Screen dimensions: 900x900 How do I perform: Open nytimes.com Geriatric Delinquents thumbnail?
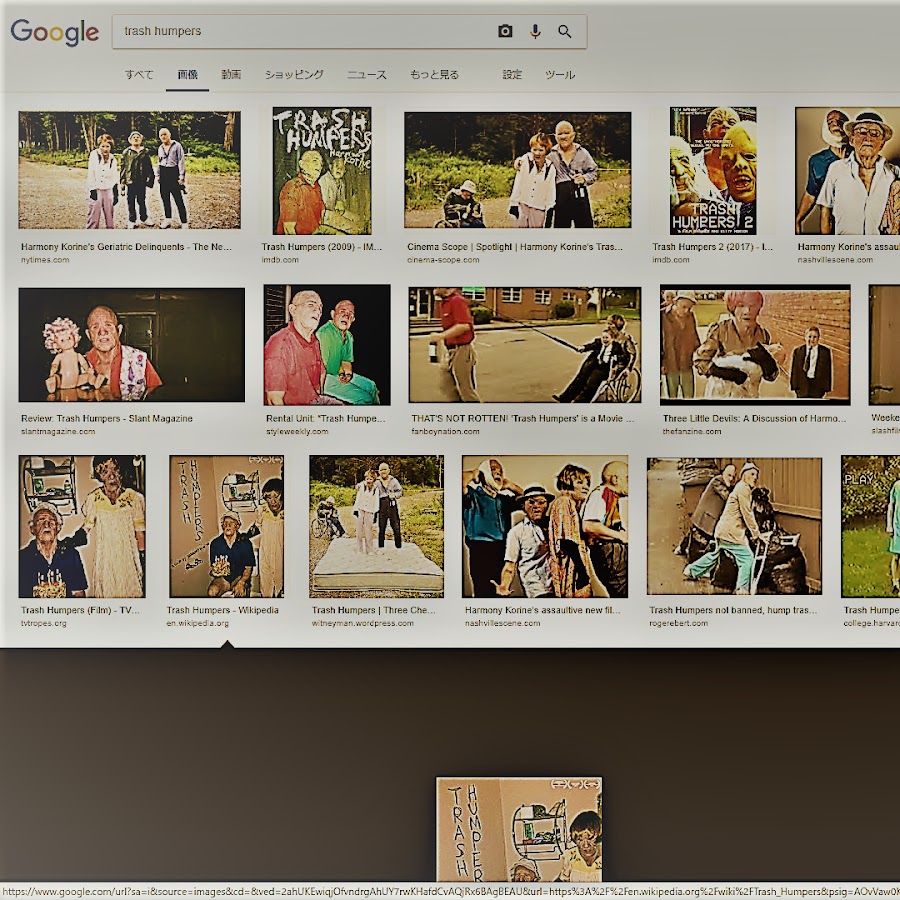(130, 170)
